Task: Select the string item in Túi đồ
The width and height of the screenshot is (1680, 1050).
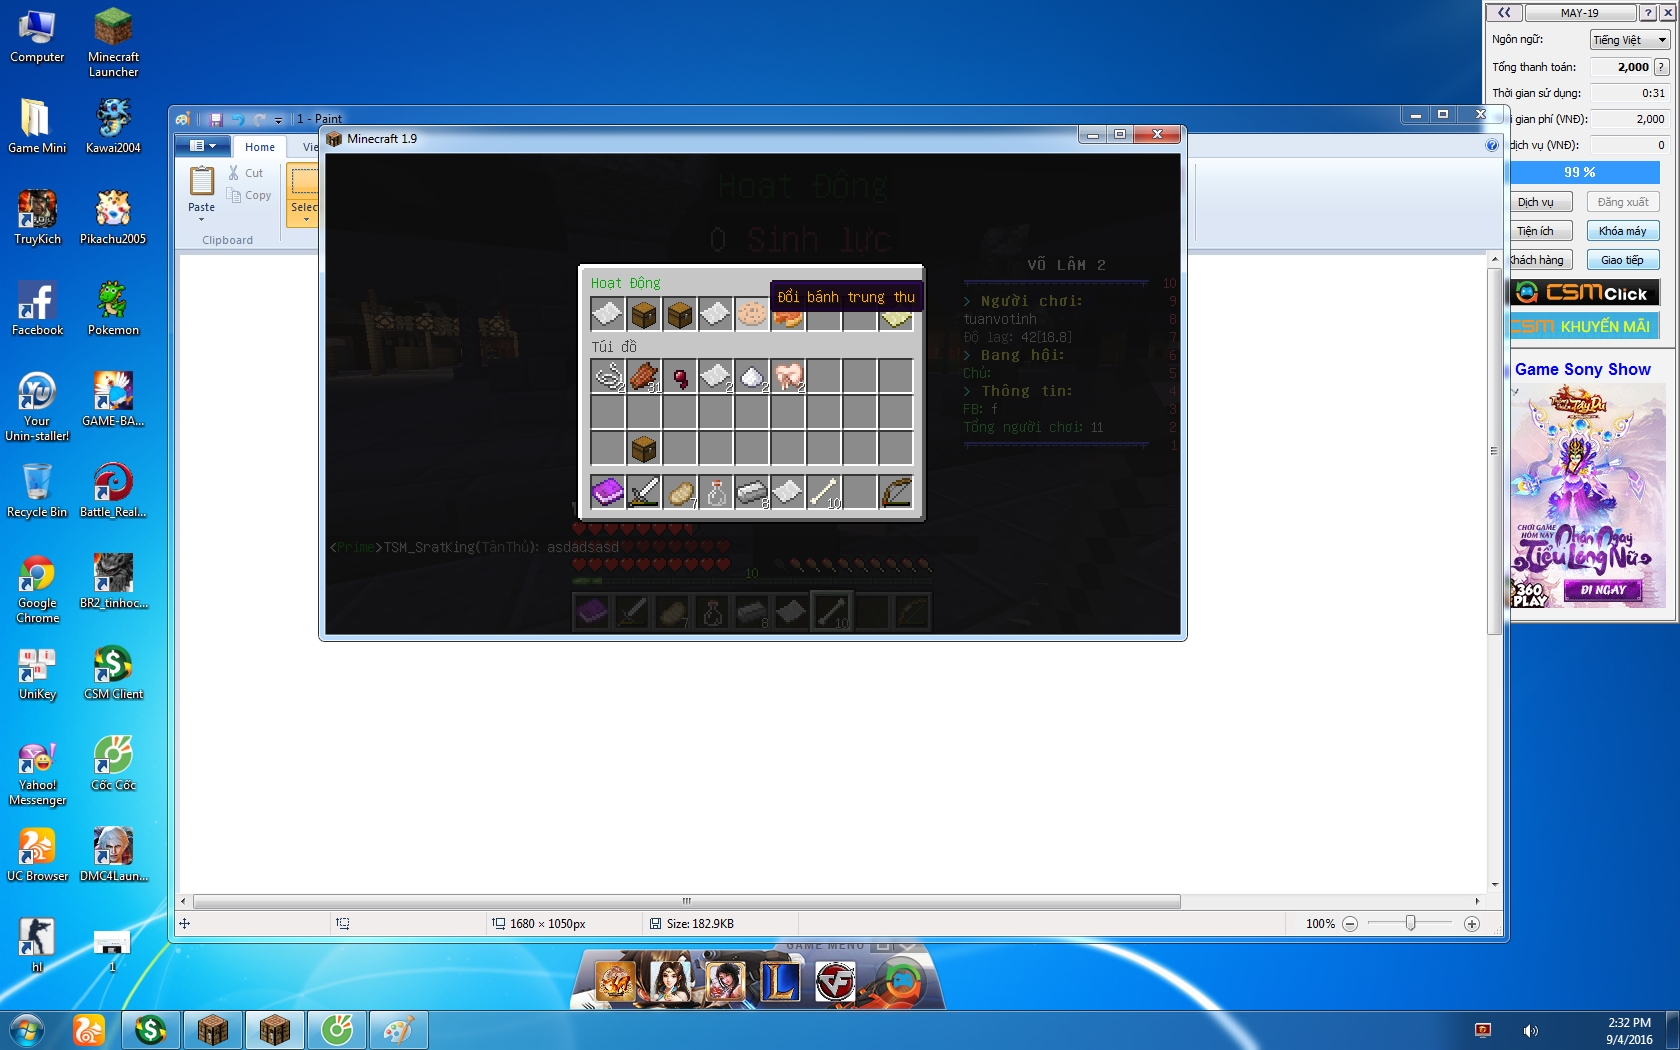Action: [x=607, y=376]
